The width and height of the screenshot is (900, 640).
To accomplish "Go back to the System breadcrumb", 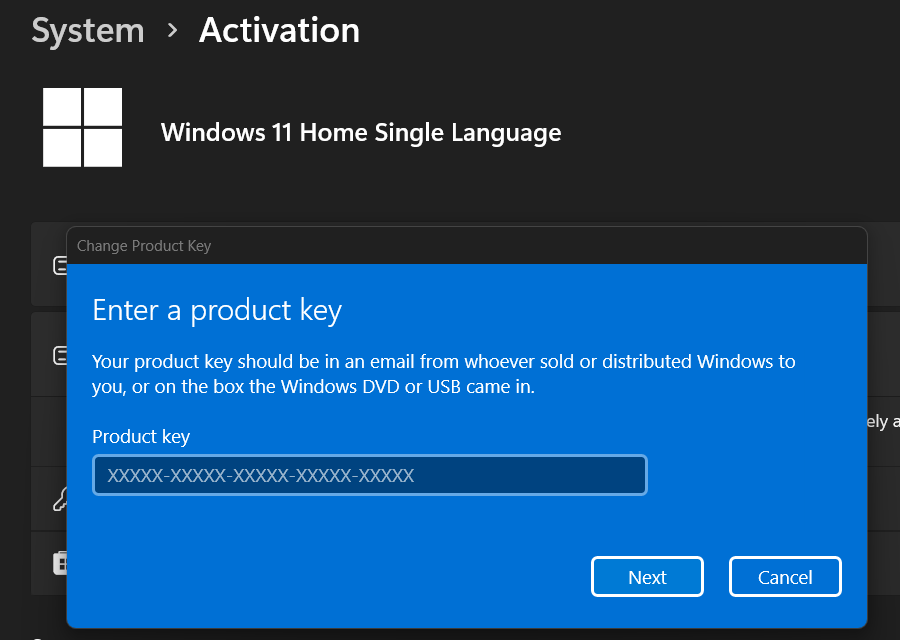I will click(x=88, y=30).
